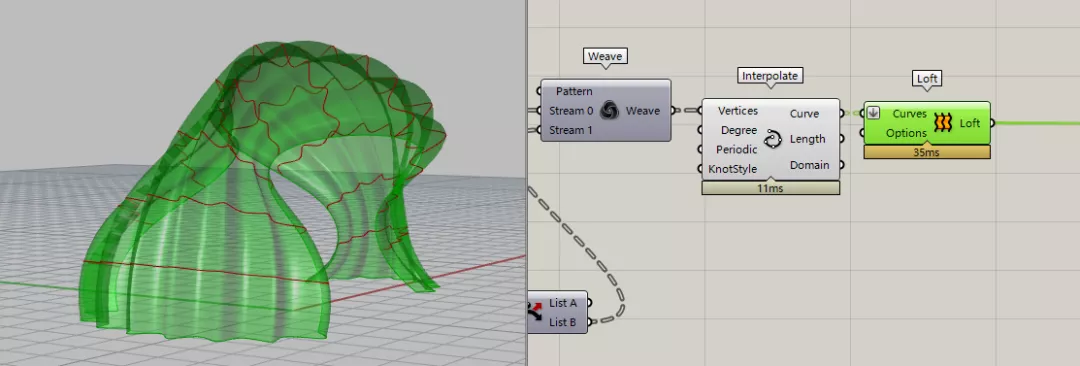The width and height of the screenshot is (1080, 366).
Task: Click the List B output
Action: point(563,322)
